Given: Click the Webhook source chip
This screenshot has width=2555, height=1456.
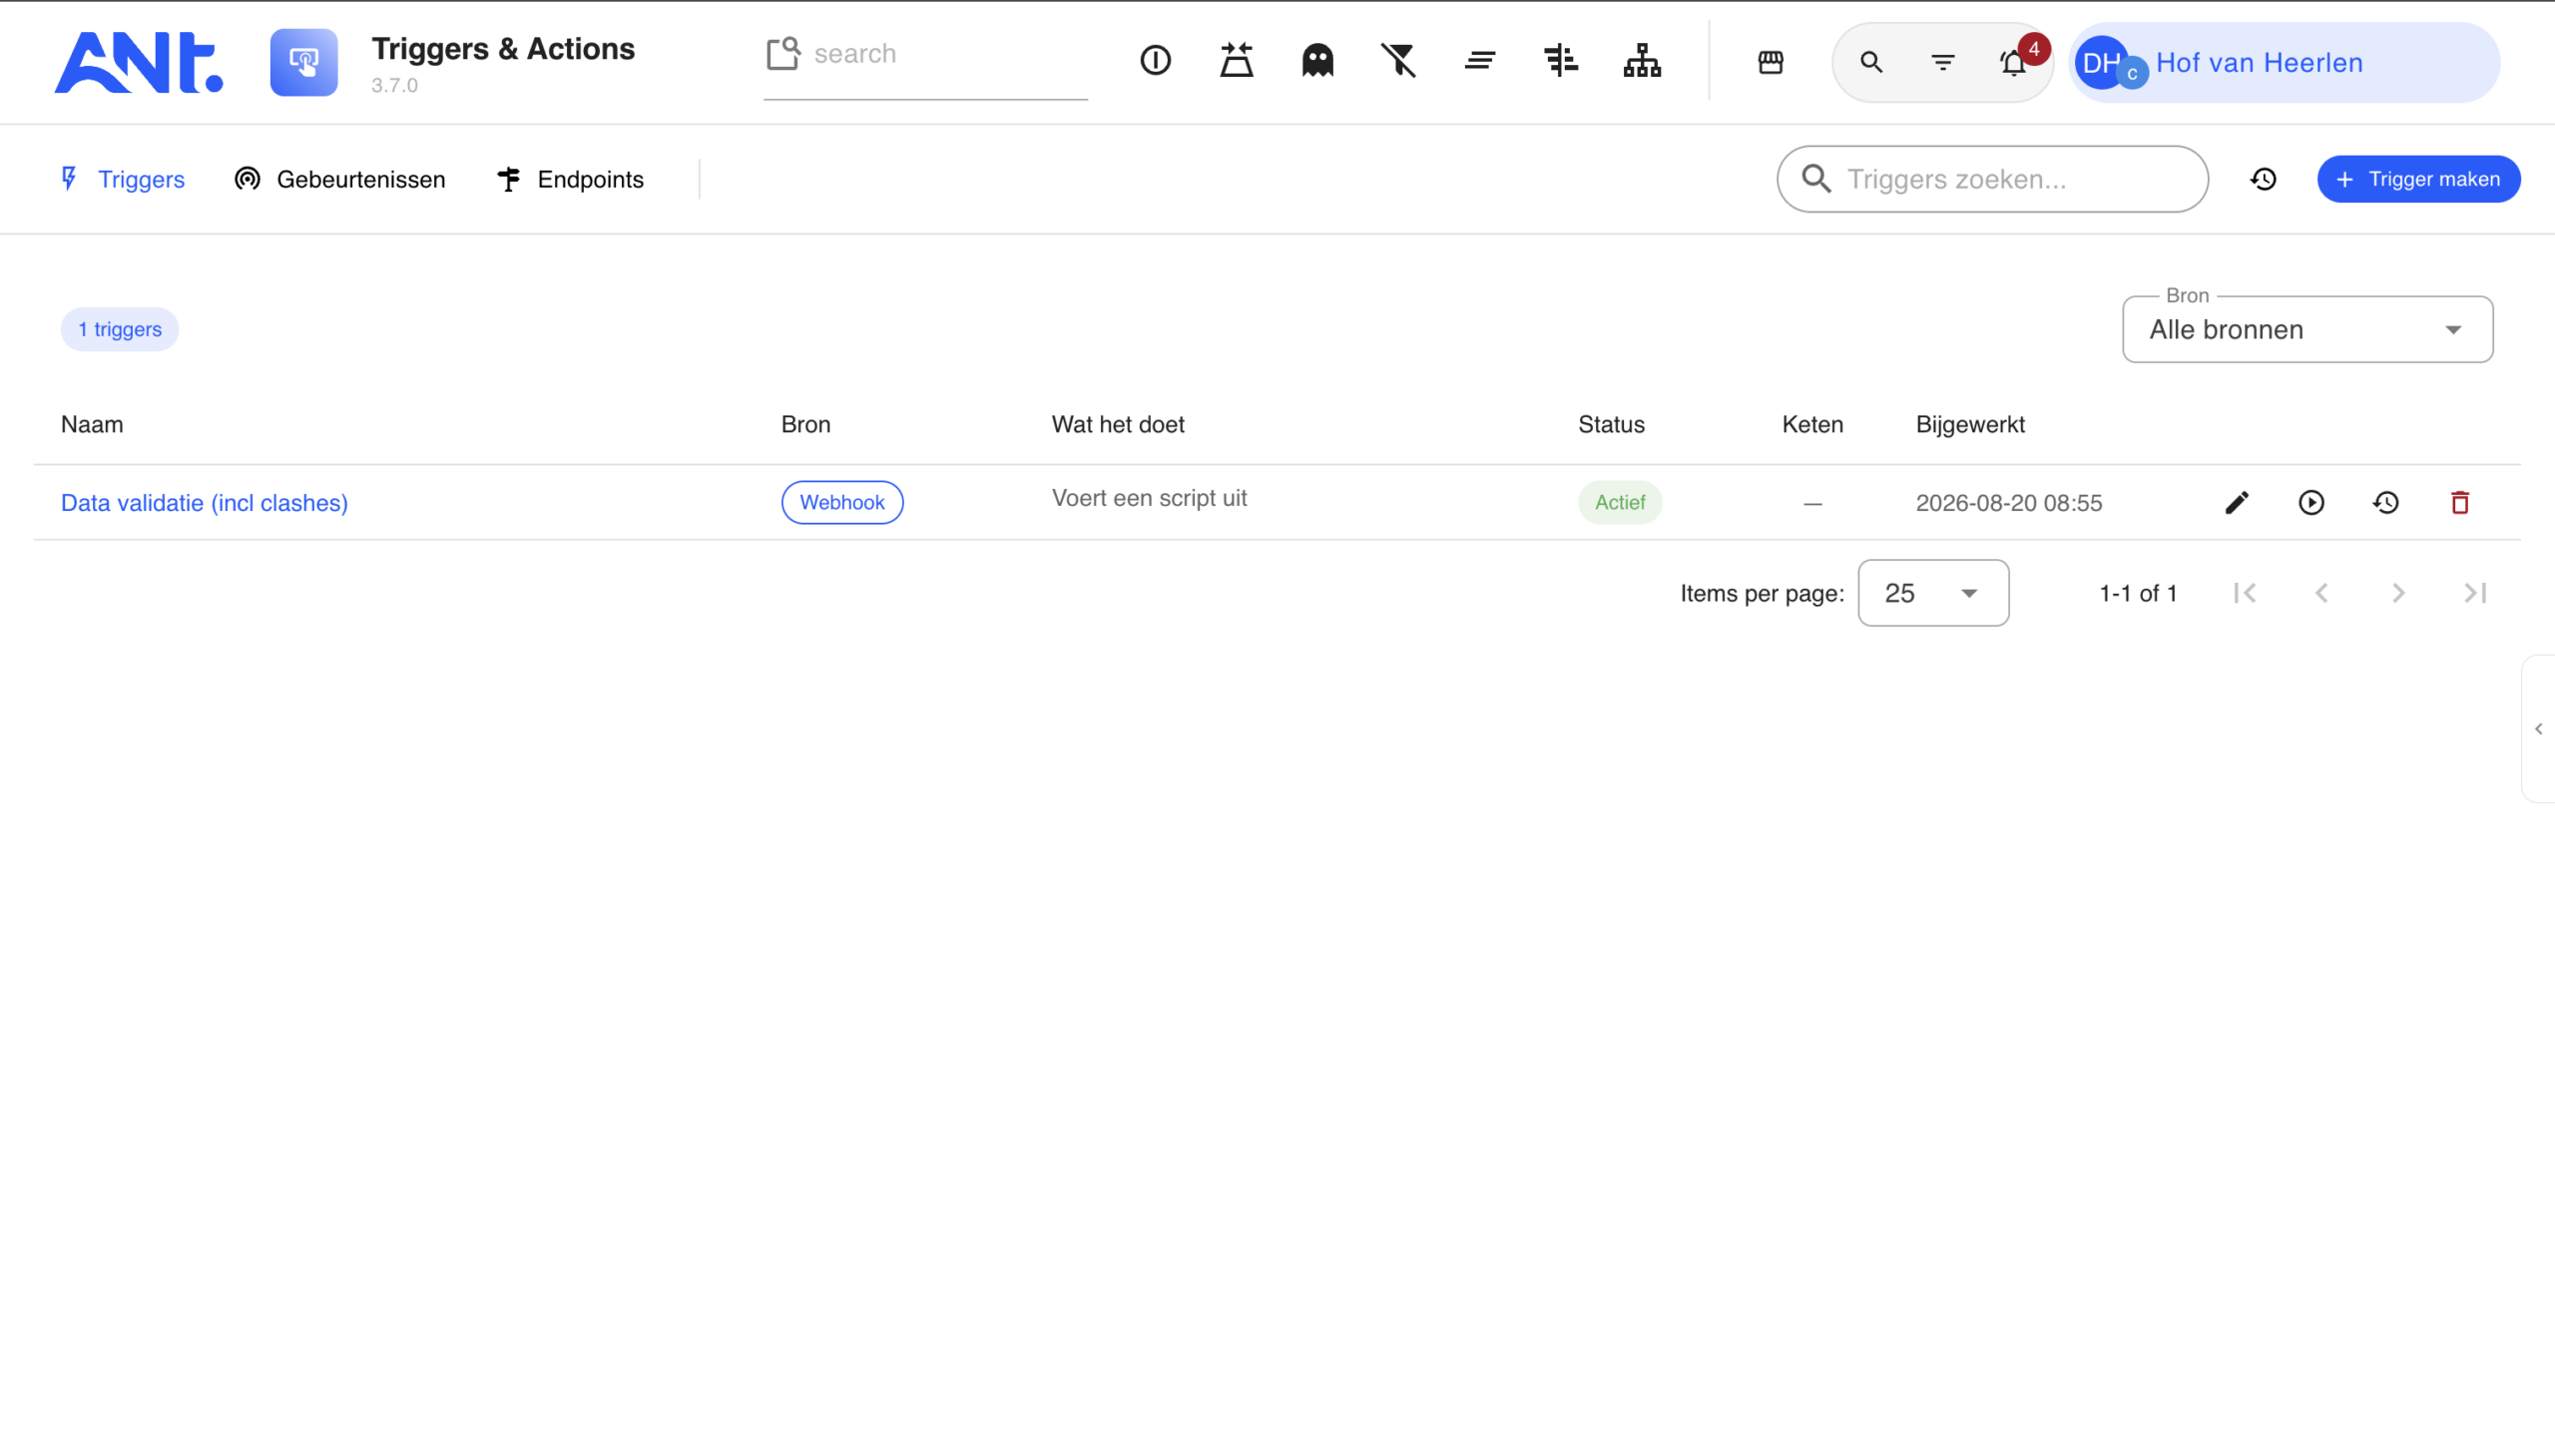Looking at the screenshot, I should click(842, 503).
